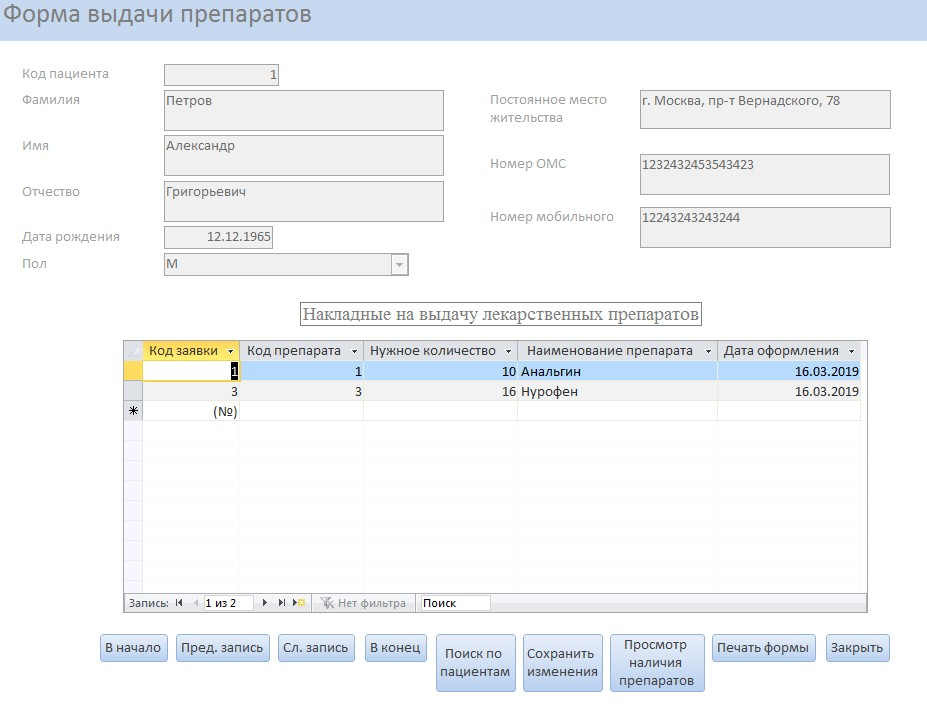Focus the Фамилия field containing Петров
Image resolution: width=927 pixels, height=704 pixels.
pyautogui.click(x=304, y=110)
